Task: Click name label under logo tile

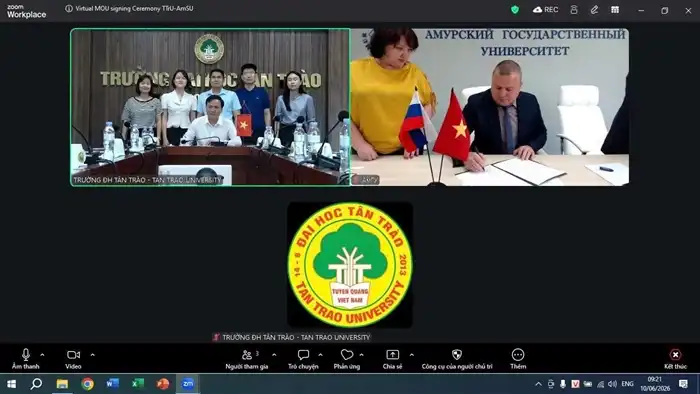Action: [x=292, y=337]
